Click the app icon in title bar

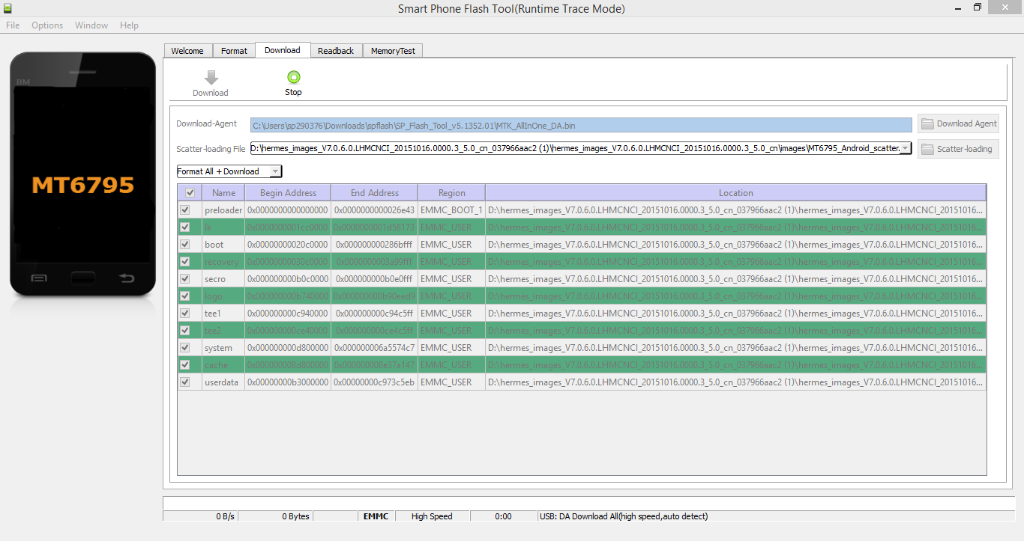coord(9,8)
